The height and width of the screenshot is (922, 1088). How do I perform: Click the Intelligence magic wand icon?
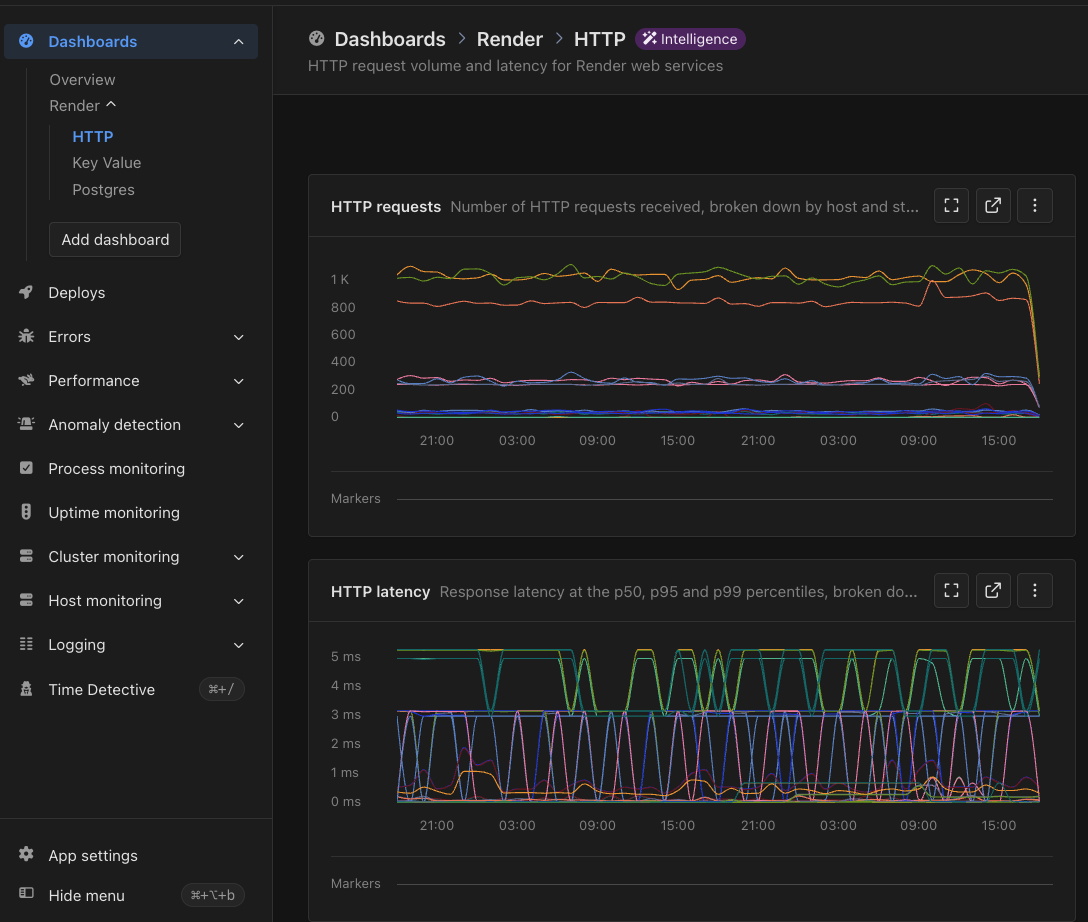pos(649,39)
